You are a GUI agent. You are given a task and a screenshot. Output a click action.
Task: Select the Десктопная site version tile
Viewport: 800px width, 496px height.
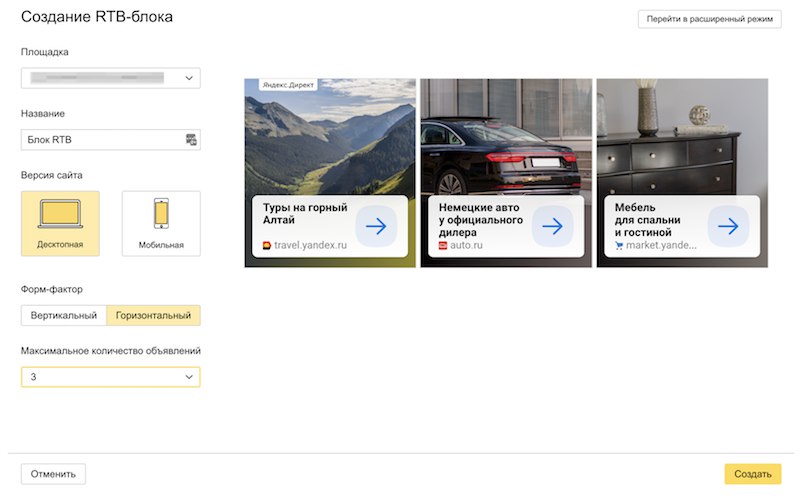coord(60,224)
